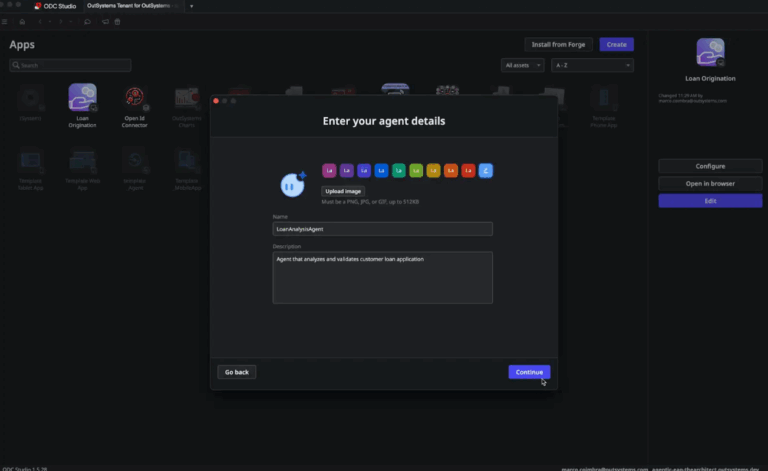
Task: Choose the light blue icon color swatch
Action: (x=486, y=170)
